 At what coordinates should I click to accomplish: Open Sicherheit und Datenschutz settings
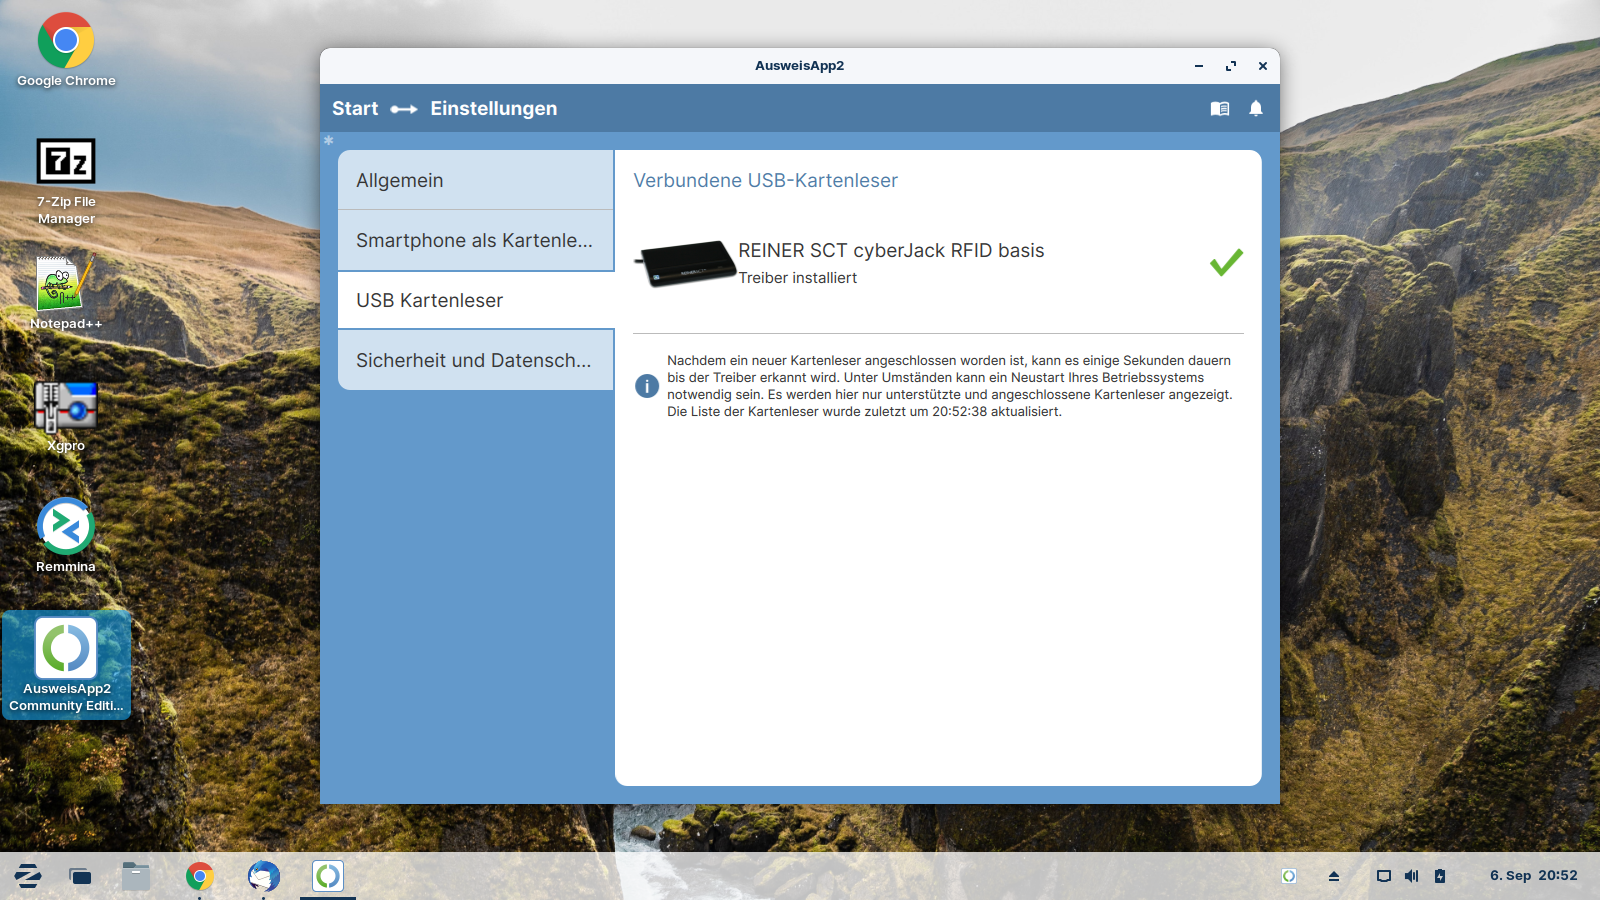(476, 360)
